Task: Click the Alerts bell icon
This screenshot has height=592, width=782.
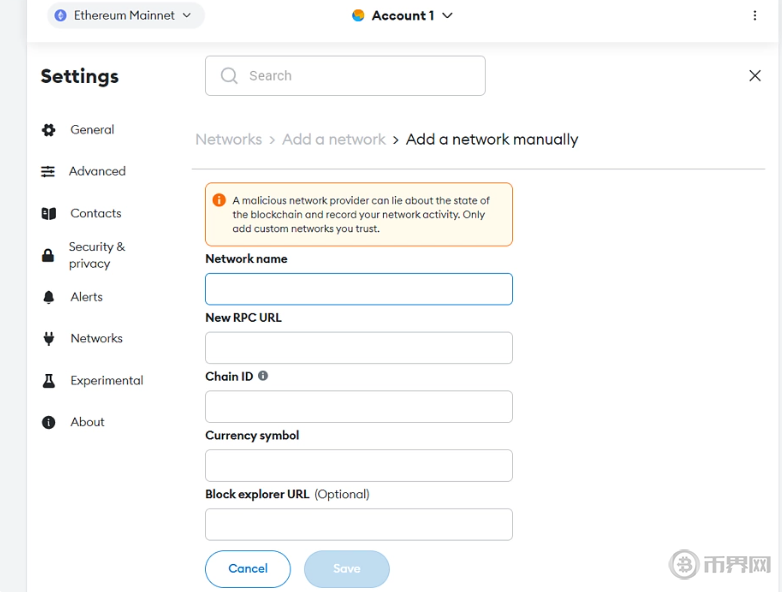Action: (x=48, y=297)
